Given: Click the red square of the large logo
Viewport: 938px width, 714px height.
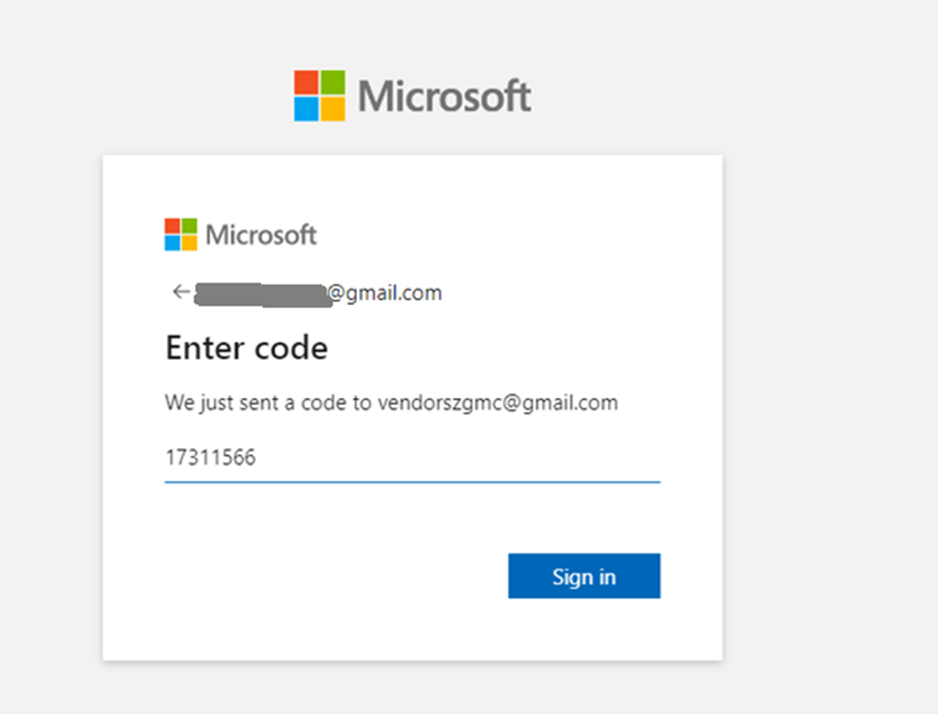Looking at the screenshot, I should [x=306, y=82].
